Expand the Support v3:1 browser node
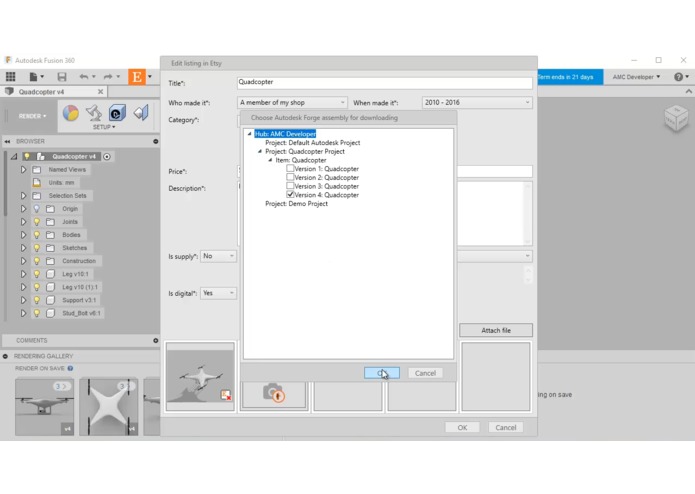695x494 pixels. [23, 300]
